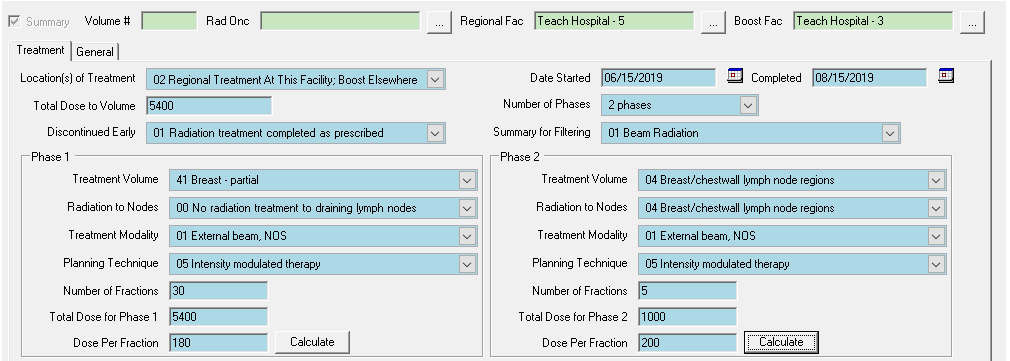Expand Location(s) of Treatment dropdown
The image size is (1010, 361).
(435, 80)
